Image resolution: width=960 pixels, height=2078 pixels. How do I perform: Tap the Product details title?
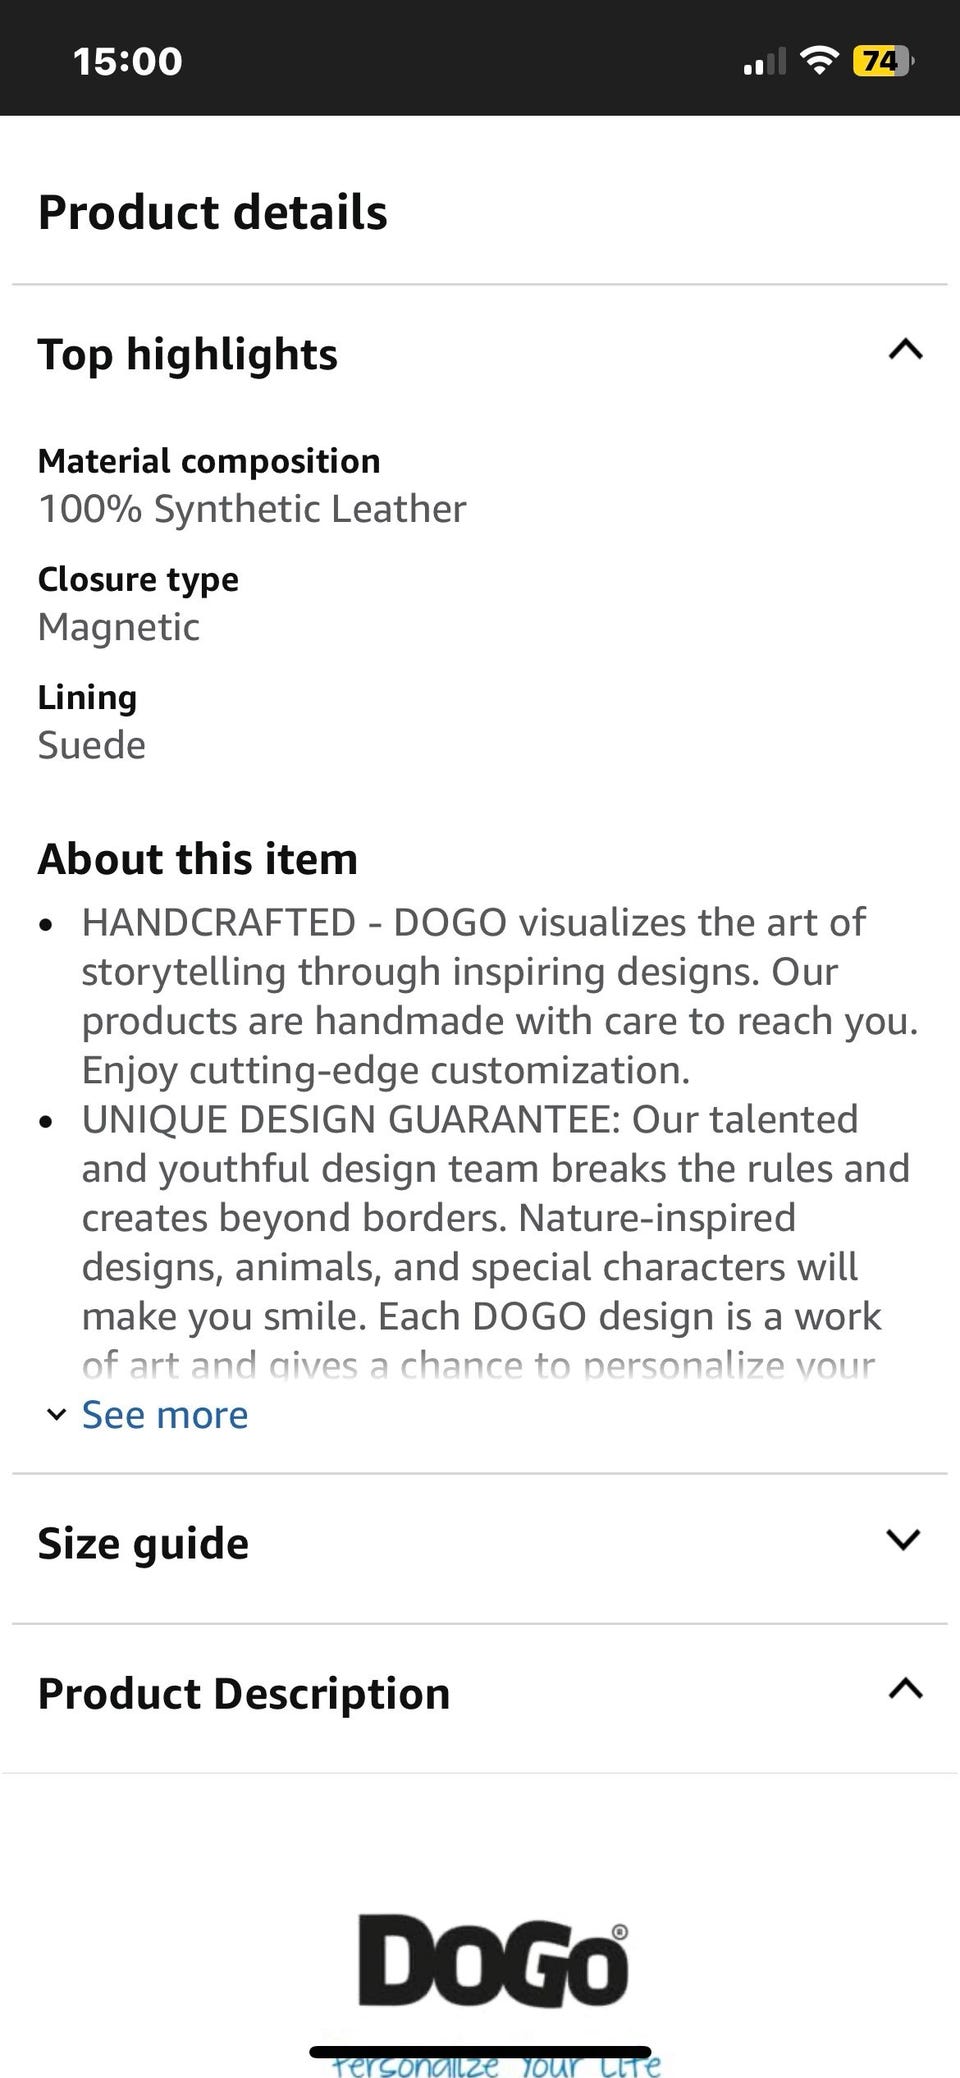(x=212, y=212)
